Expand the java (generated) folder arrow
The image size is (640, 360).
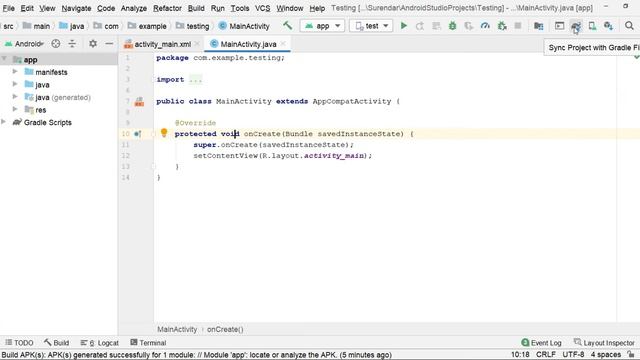[15, 97]
